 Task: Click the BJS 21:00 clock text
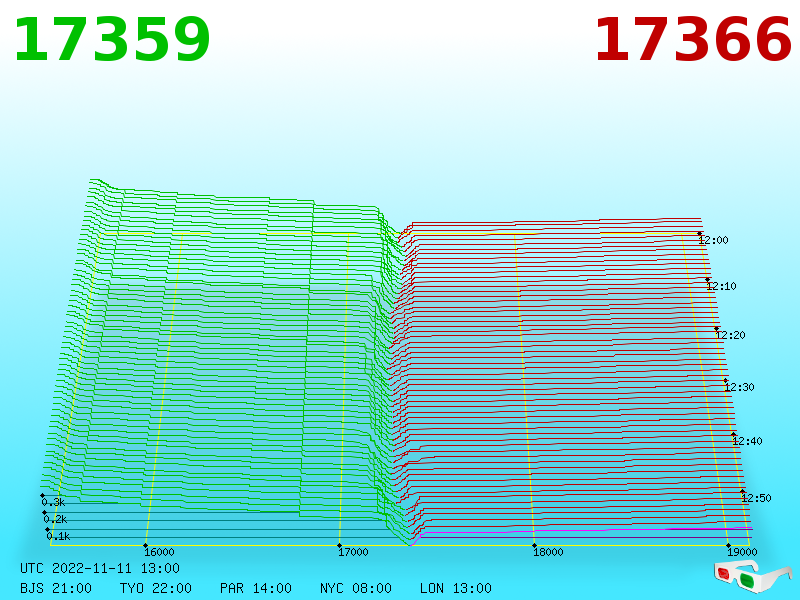coord(56,588)
